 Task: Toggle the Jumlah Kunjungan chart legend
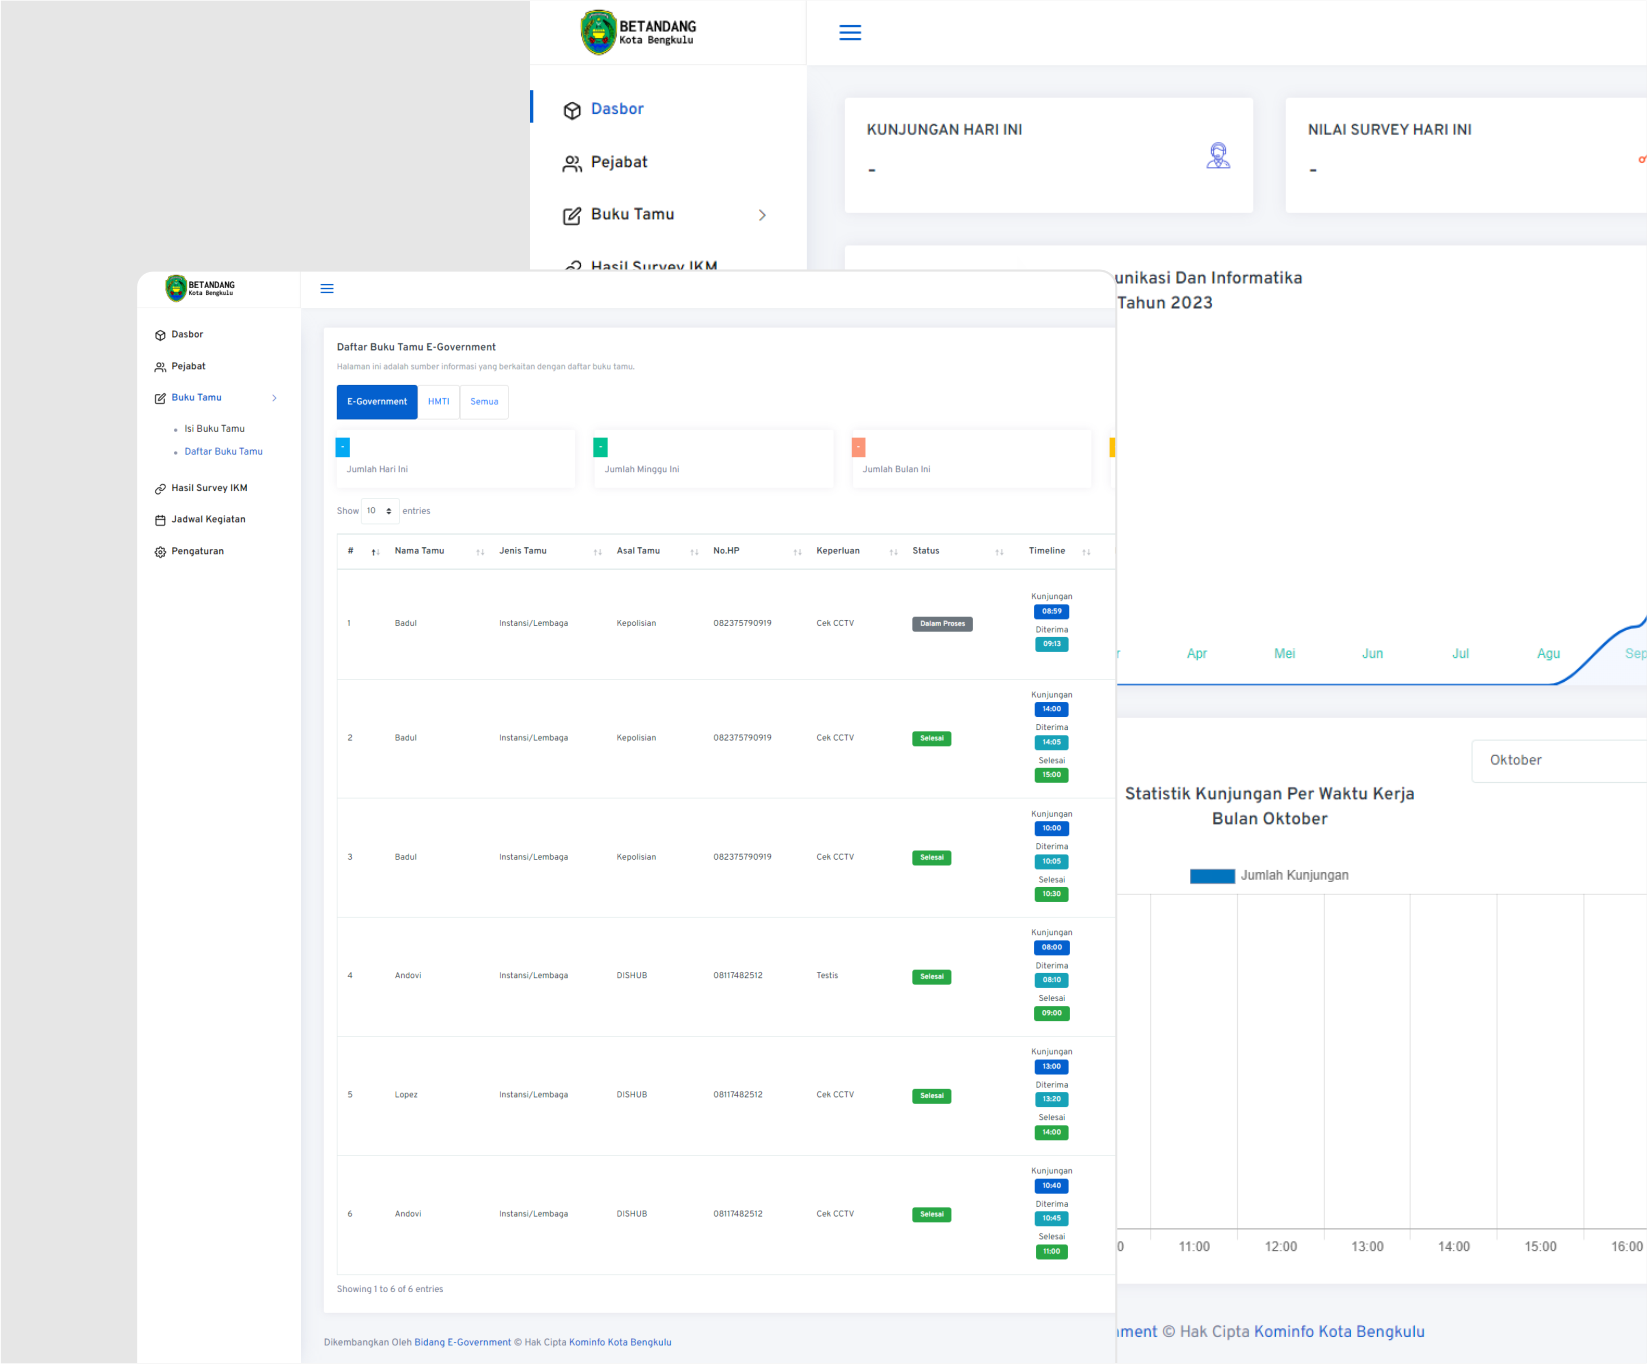(1269, 876)
